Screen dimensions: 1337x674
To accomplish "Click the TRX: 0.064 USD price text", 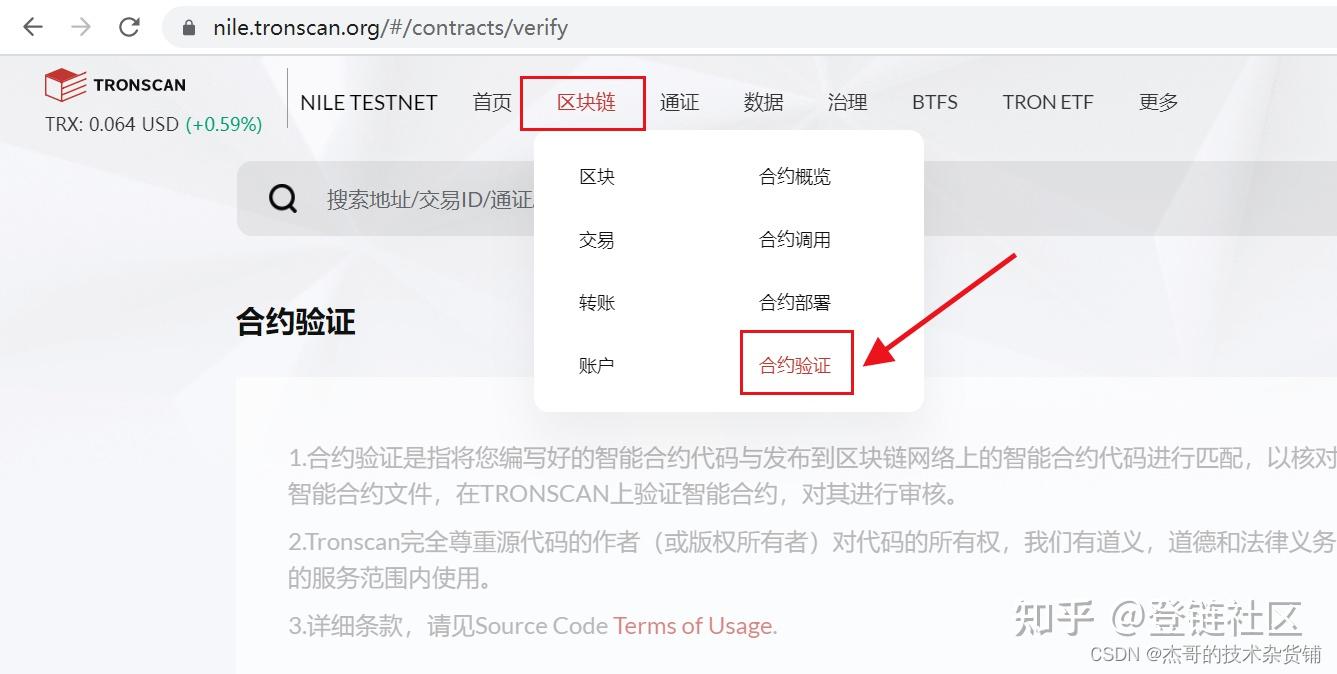I will pos(112,125).
